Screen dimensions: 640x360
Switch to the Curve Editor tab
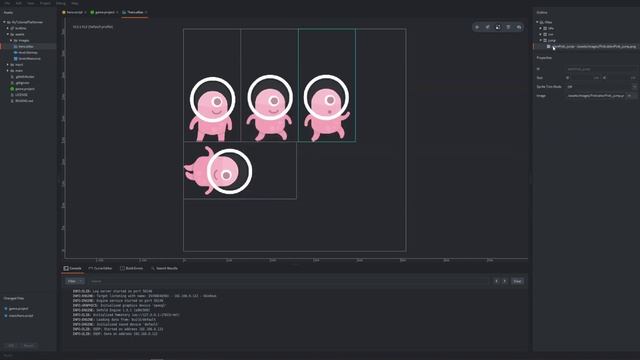[100, 268]
